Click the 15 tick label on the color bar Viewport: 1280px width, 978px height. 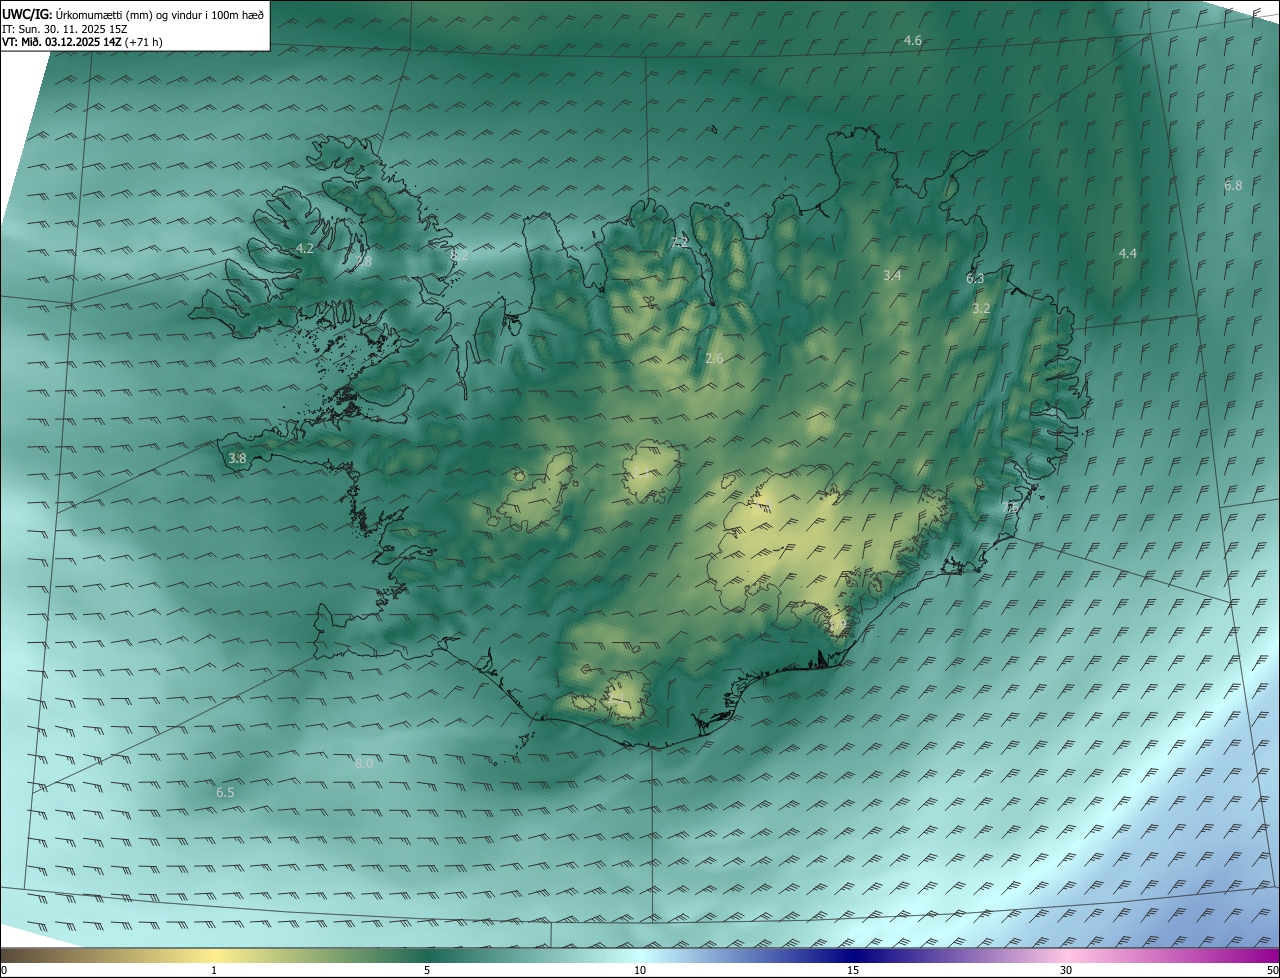(853, 970)
